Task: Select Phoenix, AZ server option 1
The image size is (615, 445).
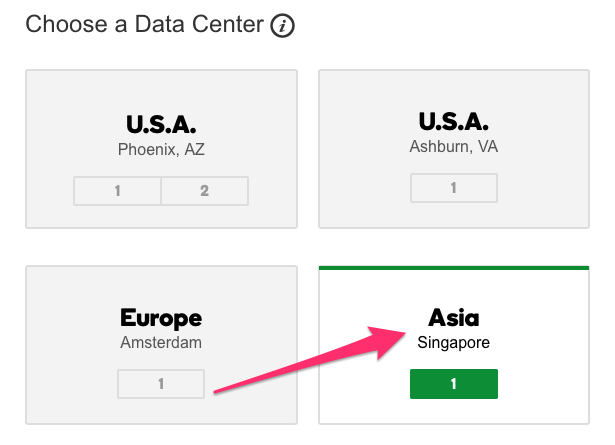Action: tap(117, 191)
